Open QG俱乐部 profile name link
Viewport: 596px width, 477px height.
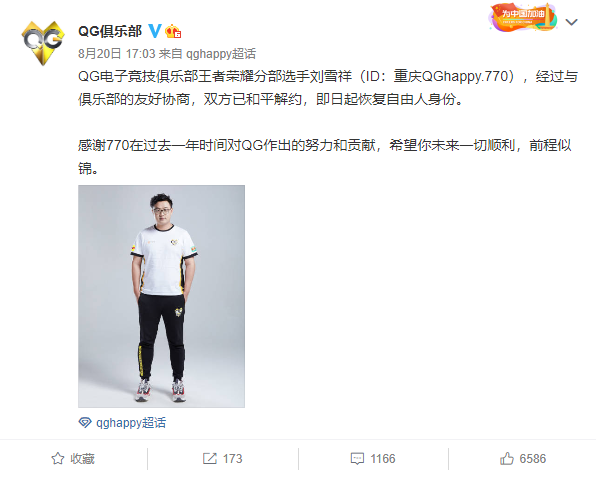[x=110, y=31]
